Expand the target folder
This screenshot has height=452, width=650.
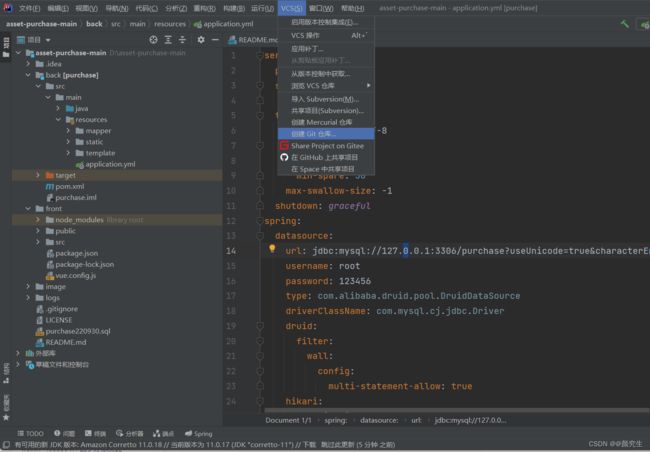38,175
